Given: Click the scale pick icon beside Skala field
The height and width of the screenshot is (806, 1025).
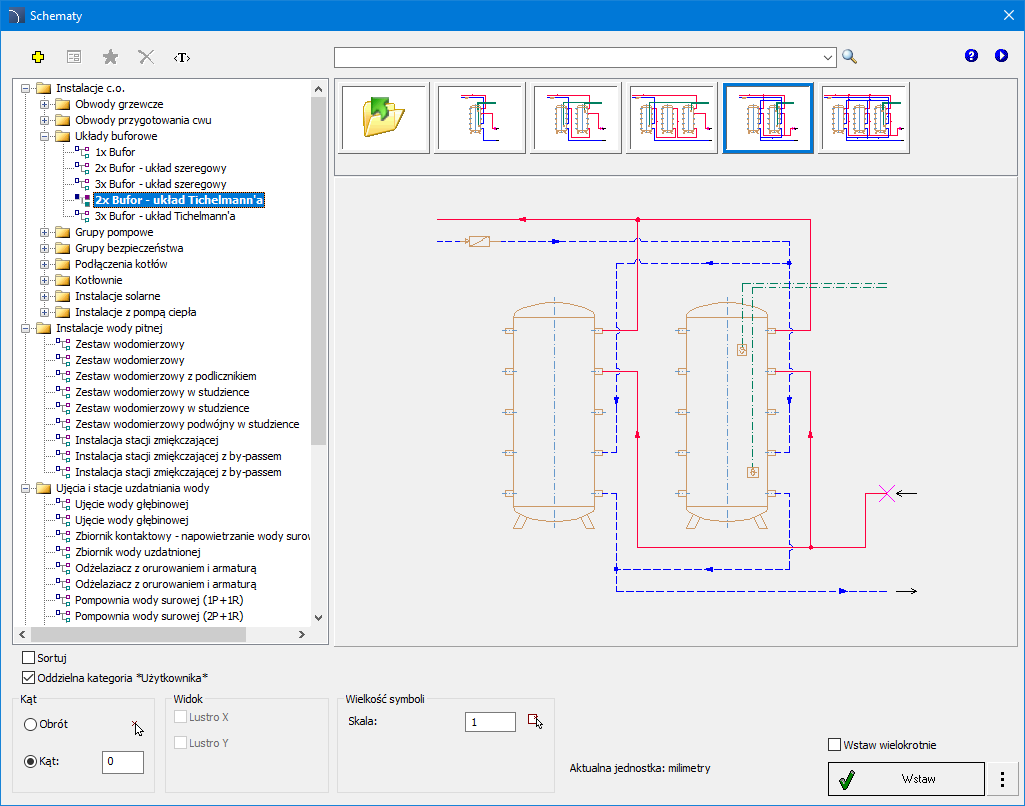Looking at the screenshot, I should tap(535, 721).
